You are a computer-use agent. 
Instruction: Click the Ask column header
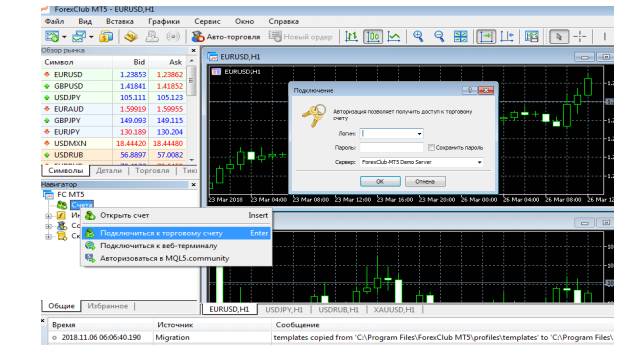(167, 62)
